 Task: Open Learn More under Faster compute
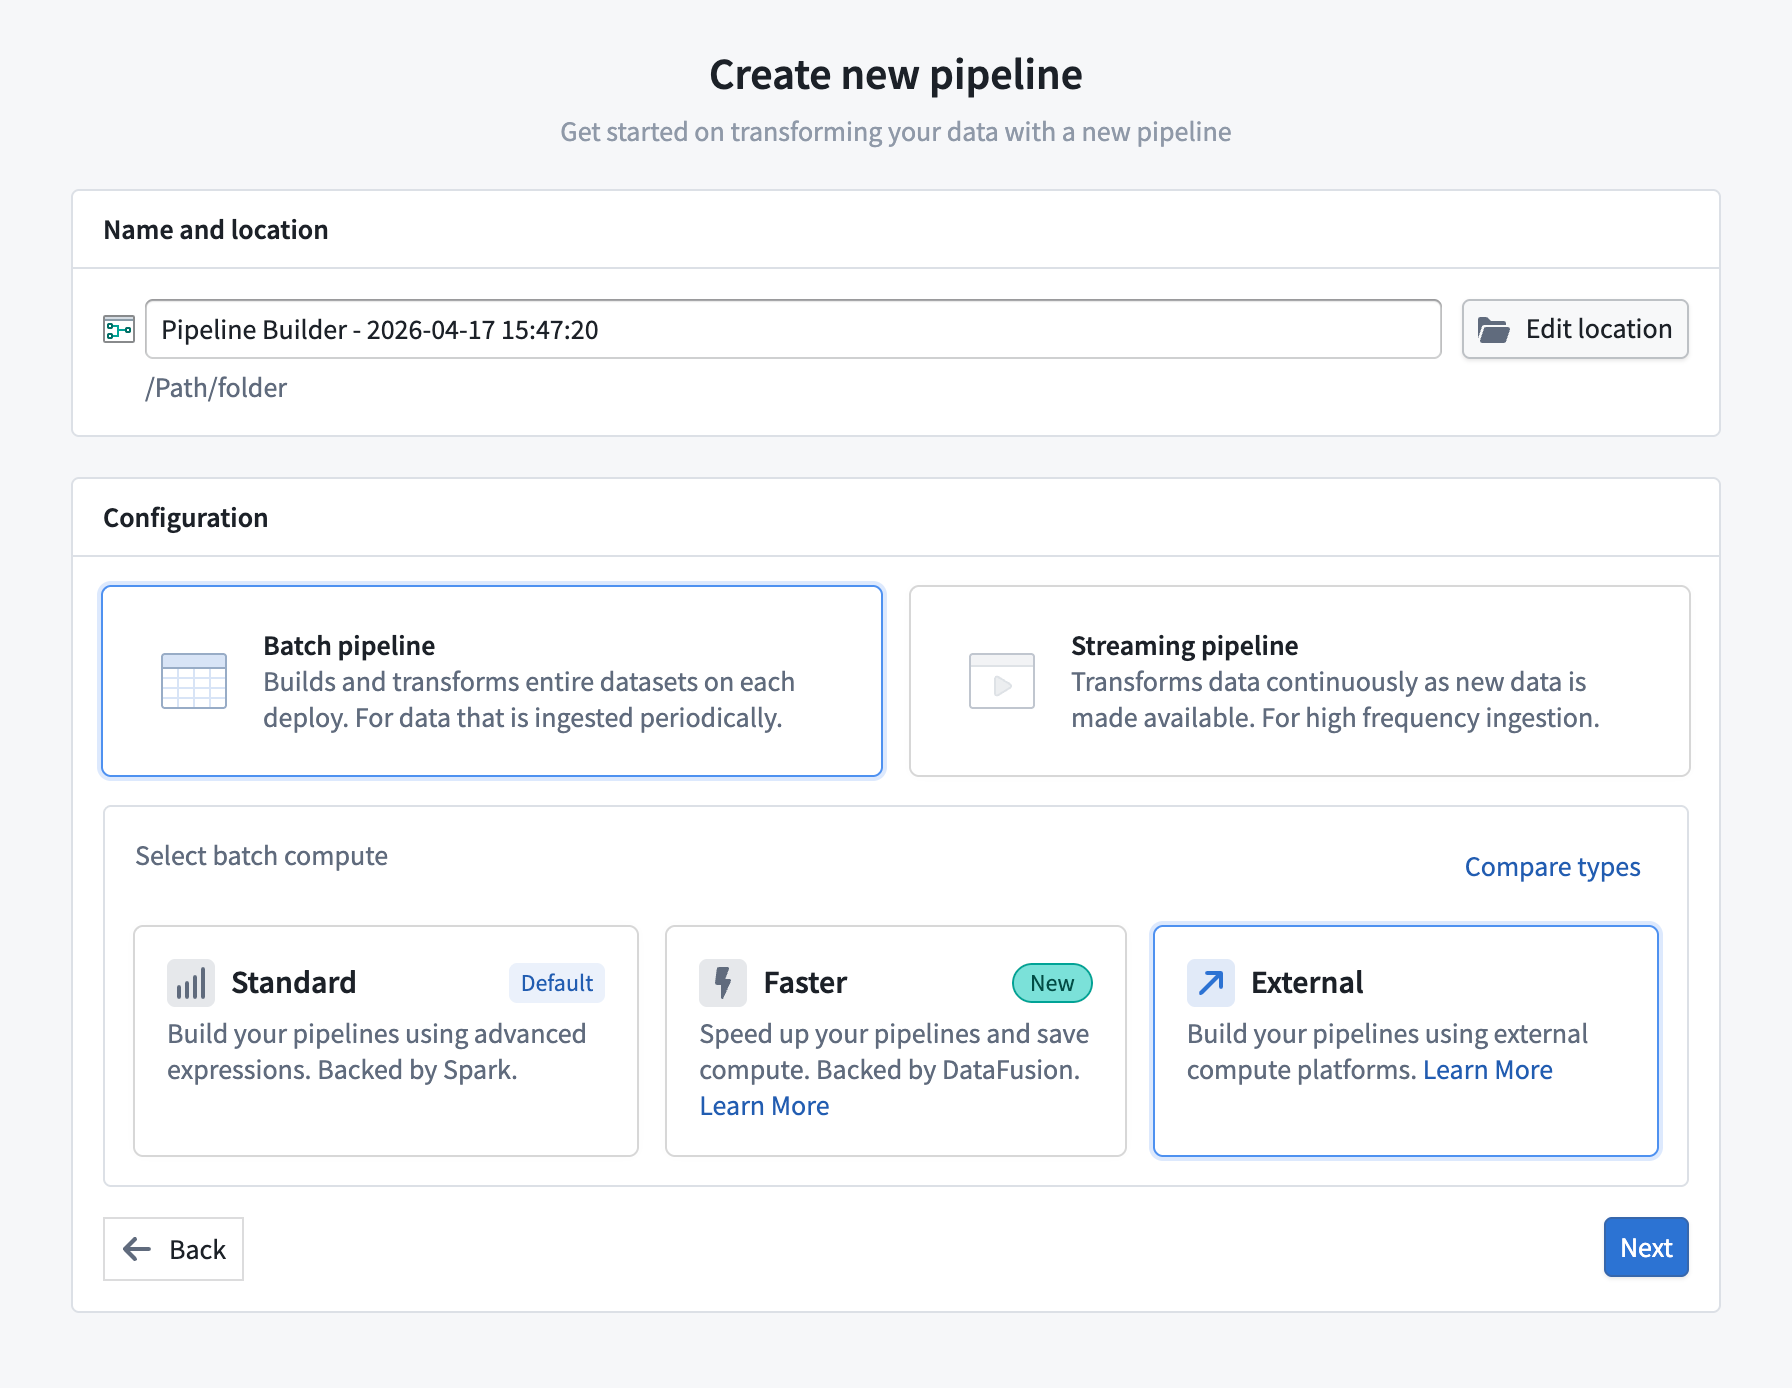click(764, 1106)
